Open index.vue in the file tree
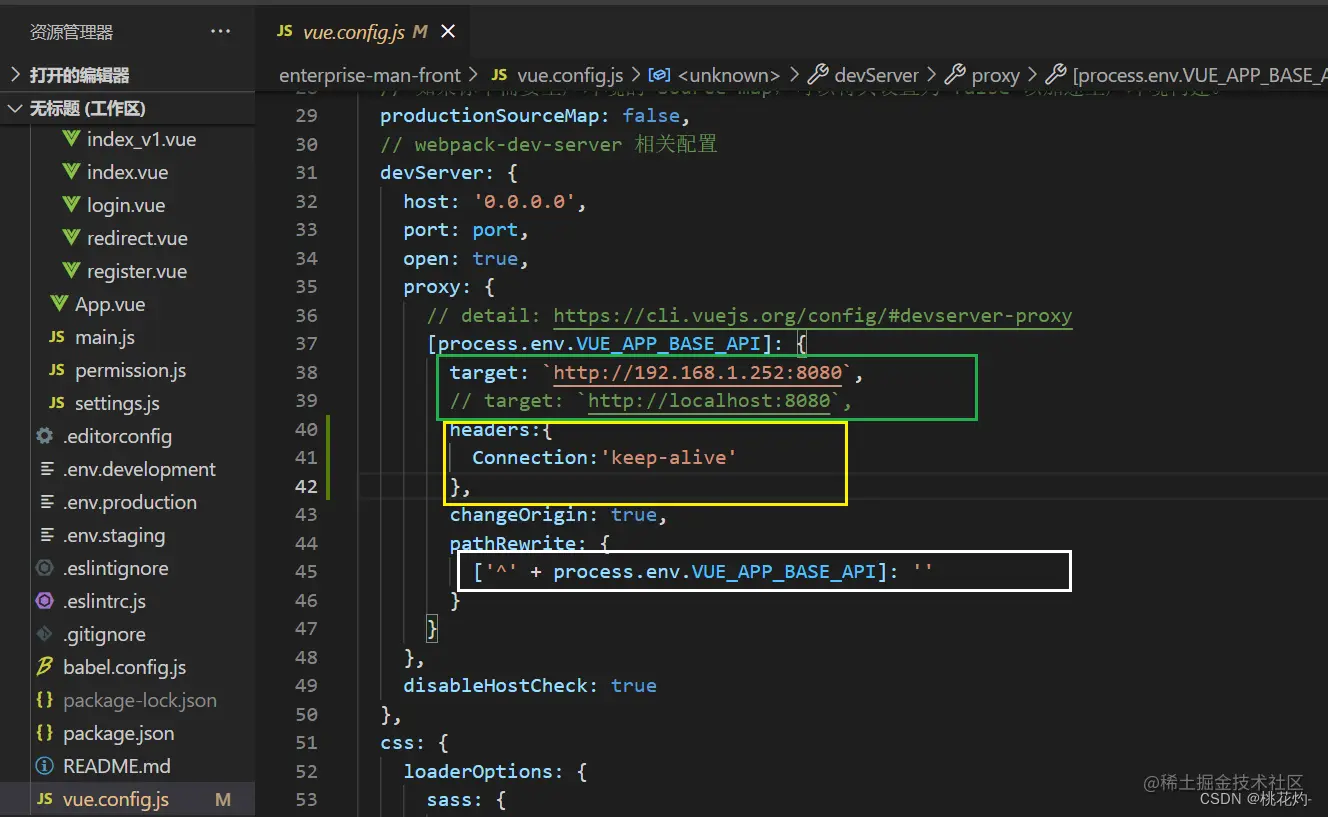Screen dimensions: 1328x817 click(x=127, y=173)
